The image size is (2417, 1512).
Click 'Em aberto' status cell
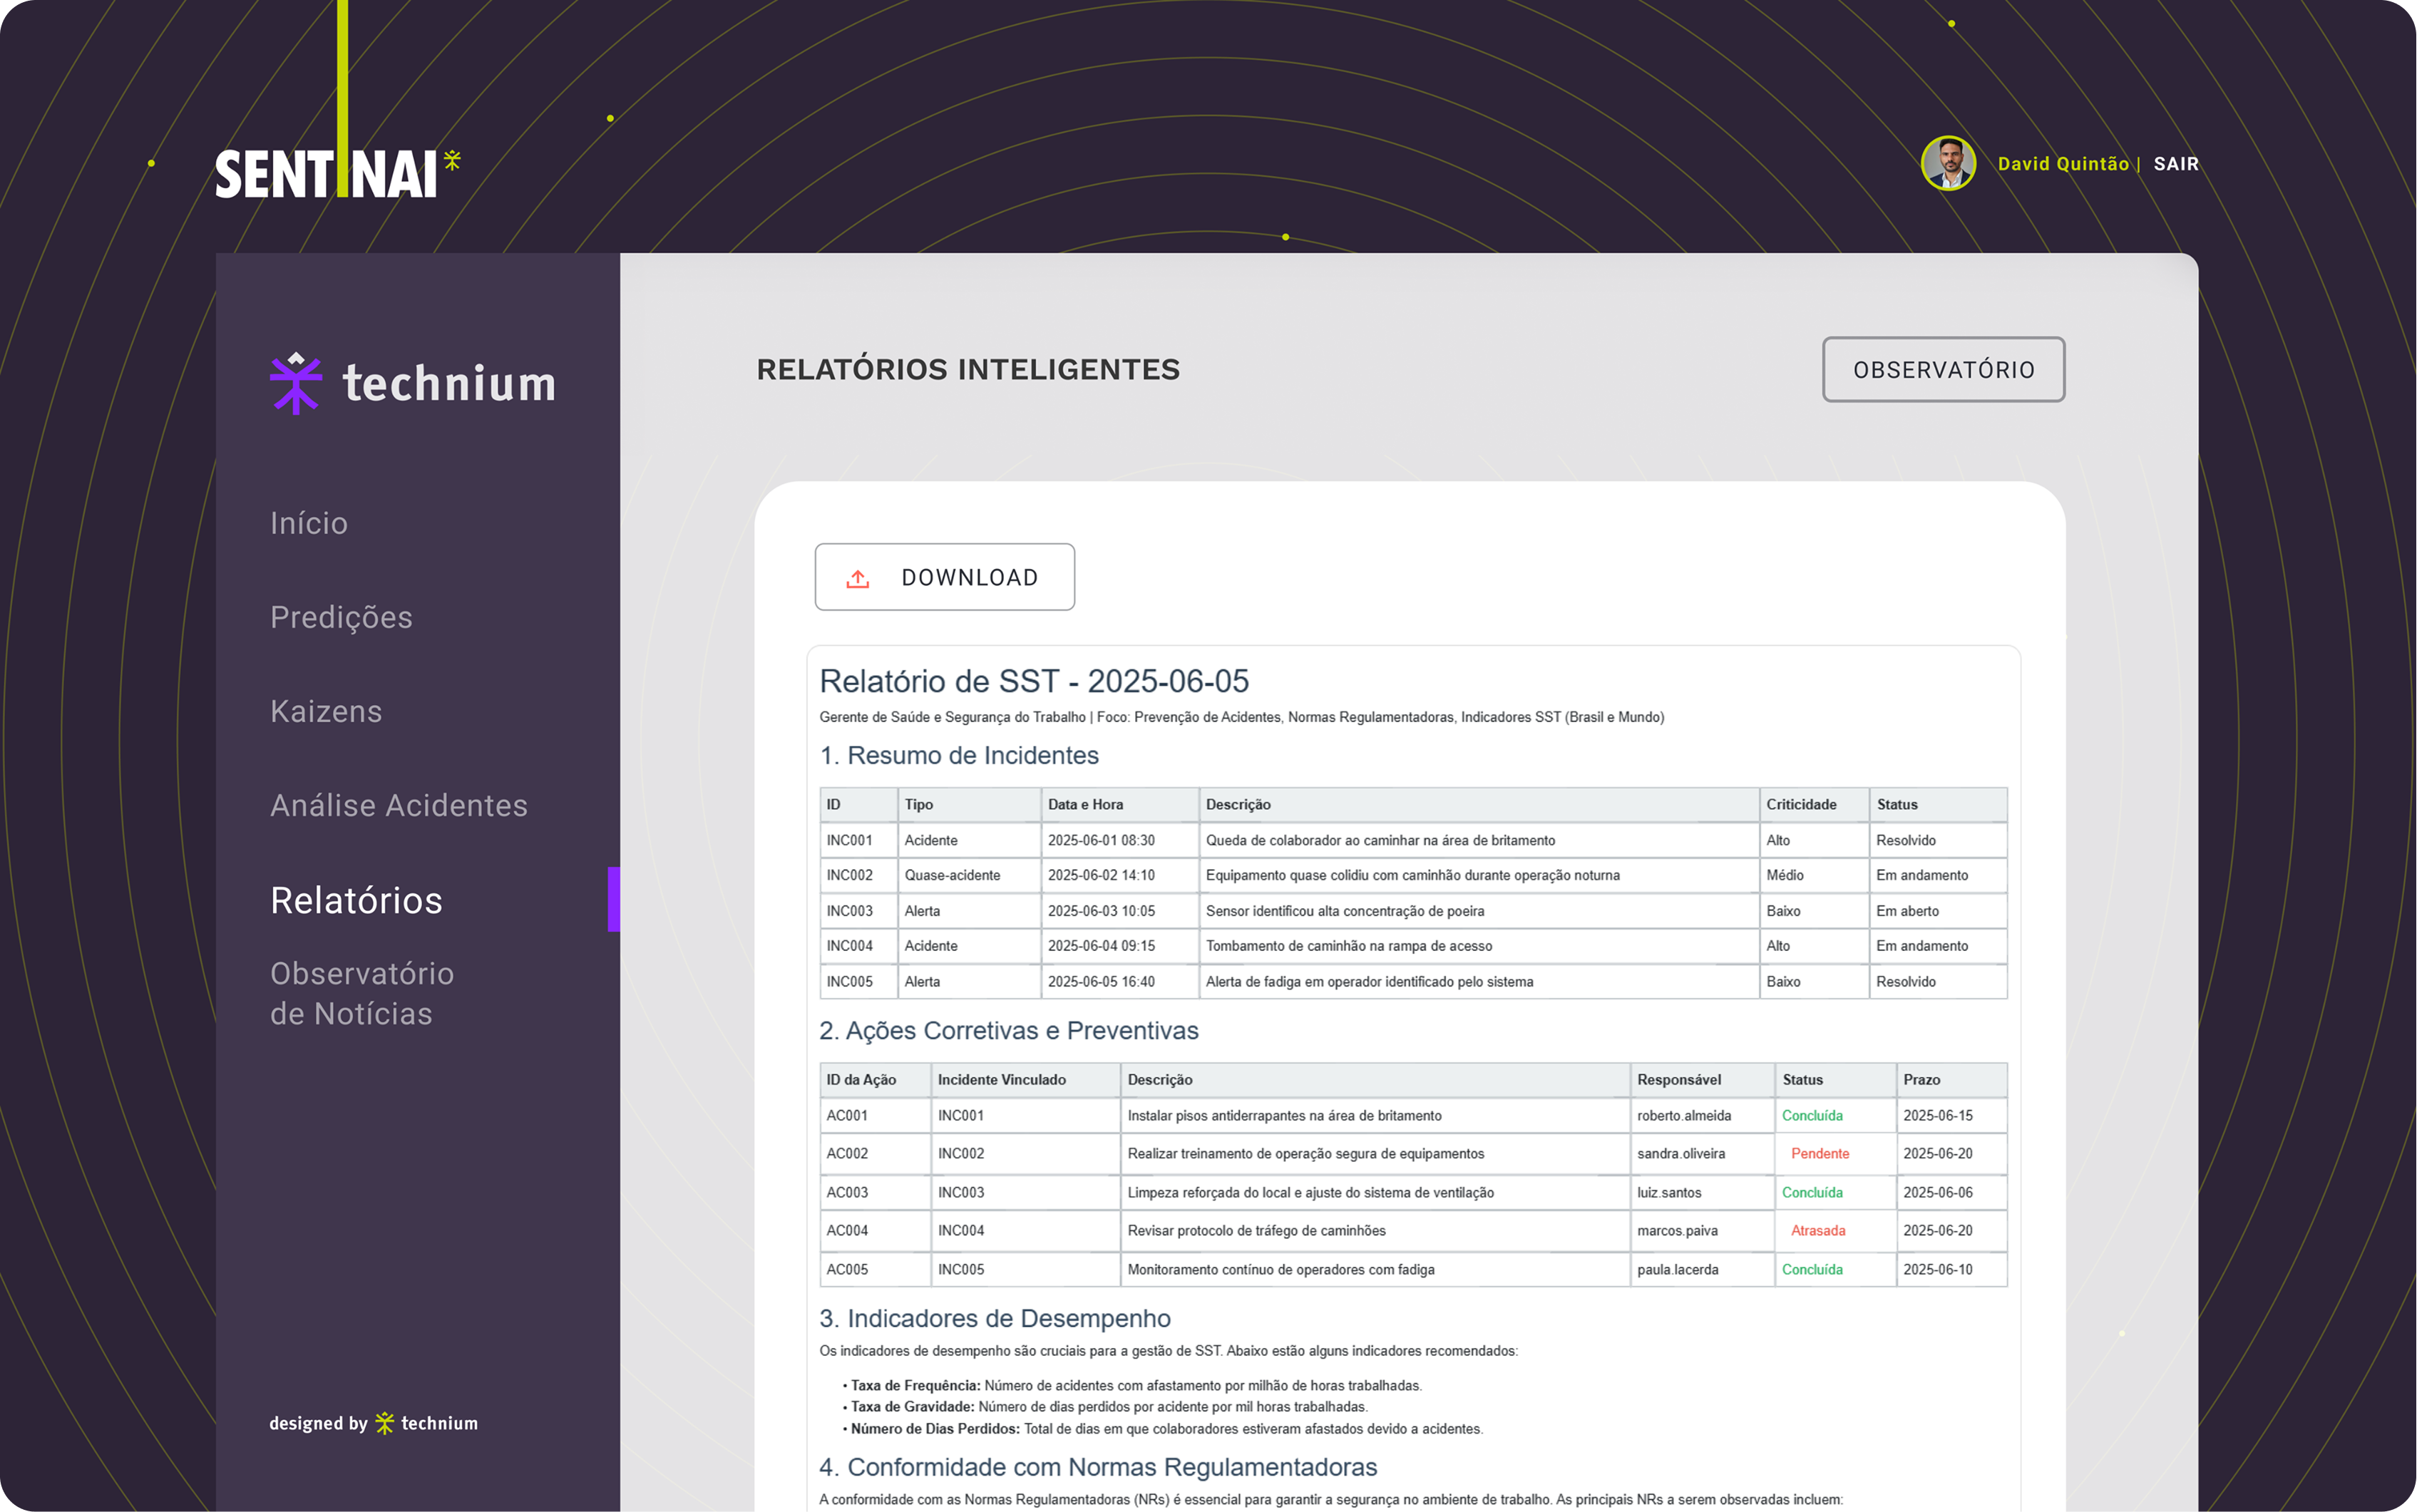(x=1938, y=911)
